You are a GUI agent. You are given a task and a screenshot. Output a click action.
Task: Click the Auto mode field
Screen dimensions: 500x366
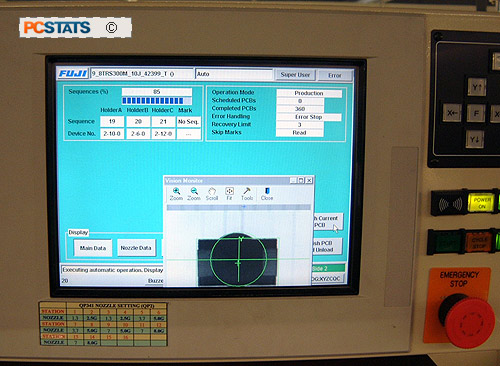click(x=234, y=74)
